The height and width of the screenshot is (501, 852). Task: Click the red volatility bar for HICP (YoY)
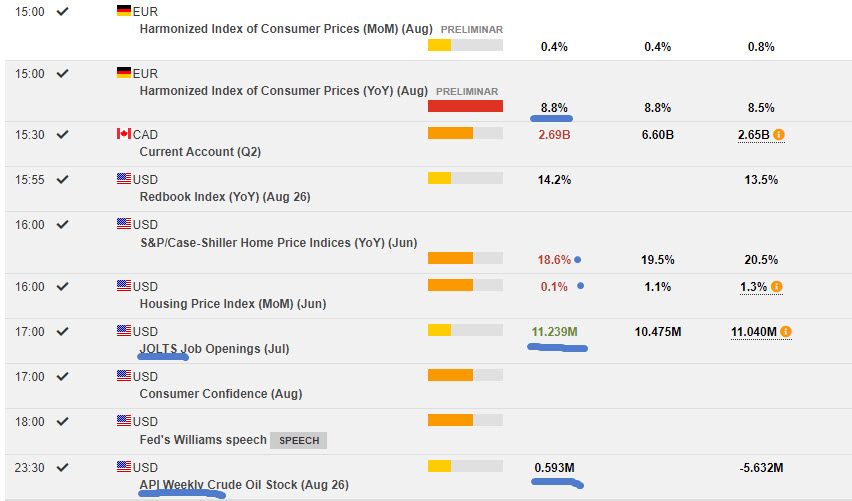(465, 107)
